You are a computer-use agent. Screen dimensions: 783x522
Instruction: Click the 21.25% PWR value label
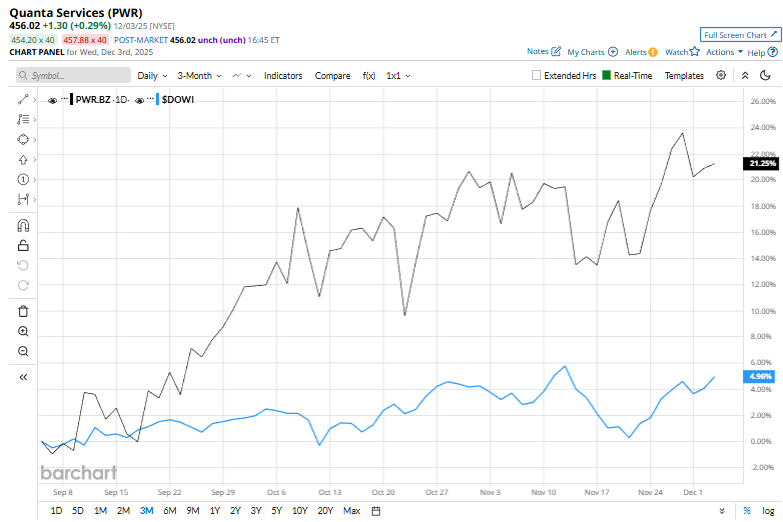761,163
